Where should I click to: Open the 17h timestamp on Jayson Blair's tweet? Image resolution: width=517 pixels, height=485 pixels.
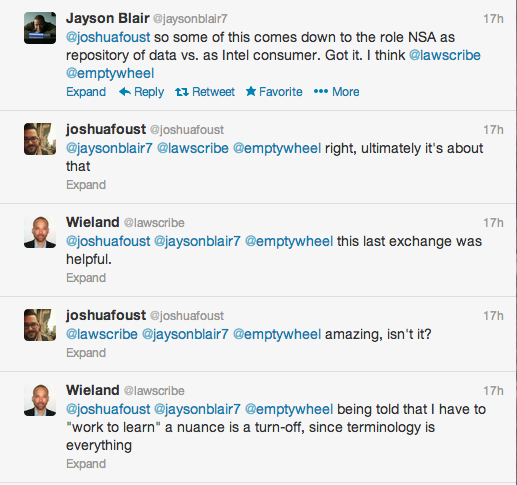tap(493, 19)
